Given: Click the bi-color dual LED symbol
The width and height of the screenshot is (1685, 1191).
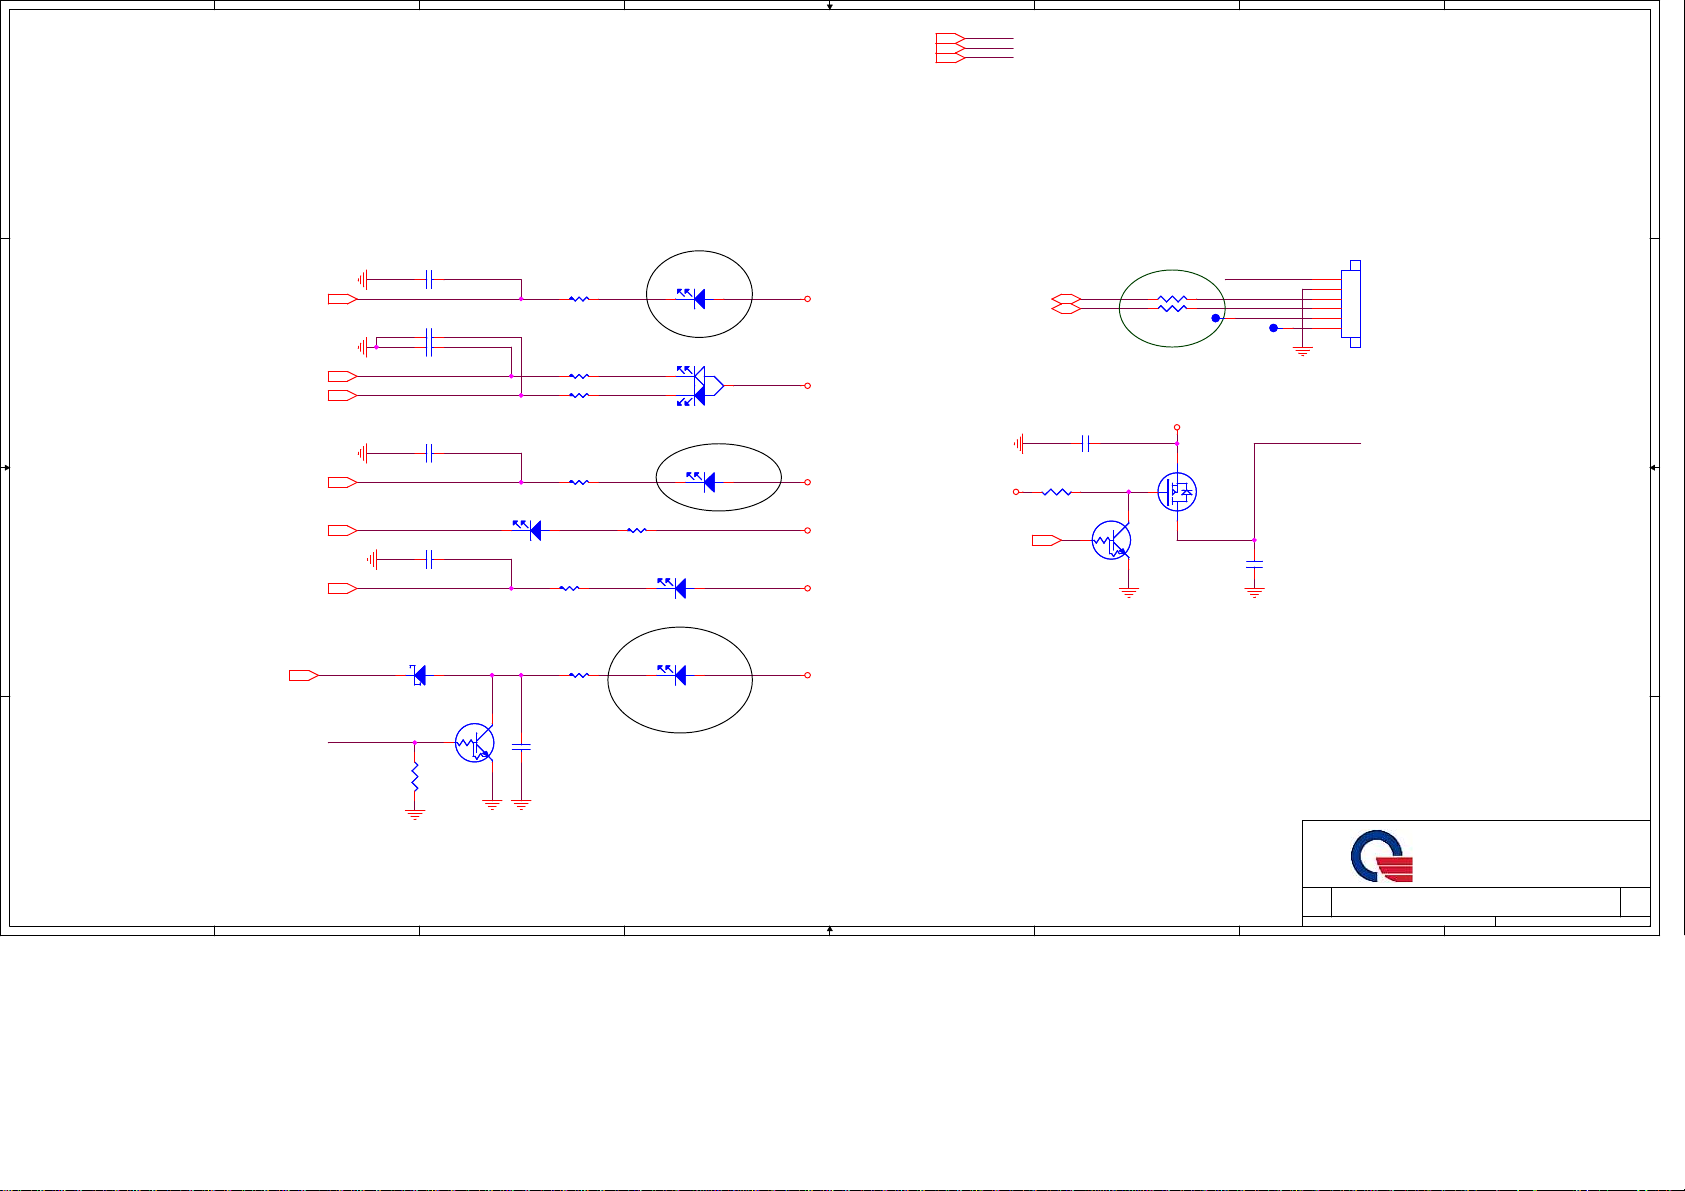Looking at the screenshot, I should [x=700, y=386].
